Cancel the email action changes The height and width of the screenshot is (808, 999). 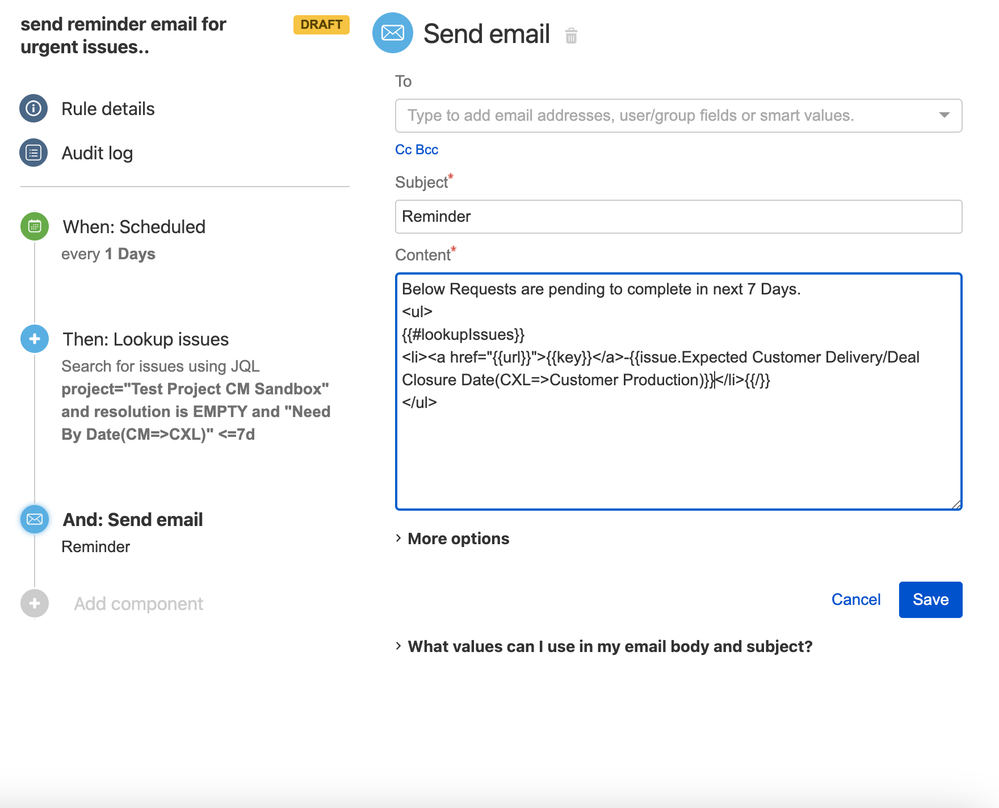pyautogui.click(x=856, y=600)
